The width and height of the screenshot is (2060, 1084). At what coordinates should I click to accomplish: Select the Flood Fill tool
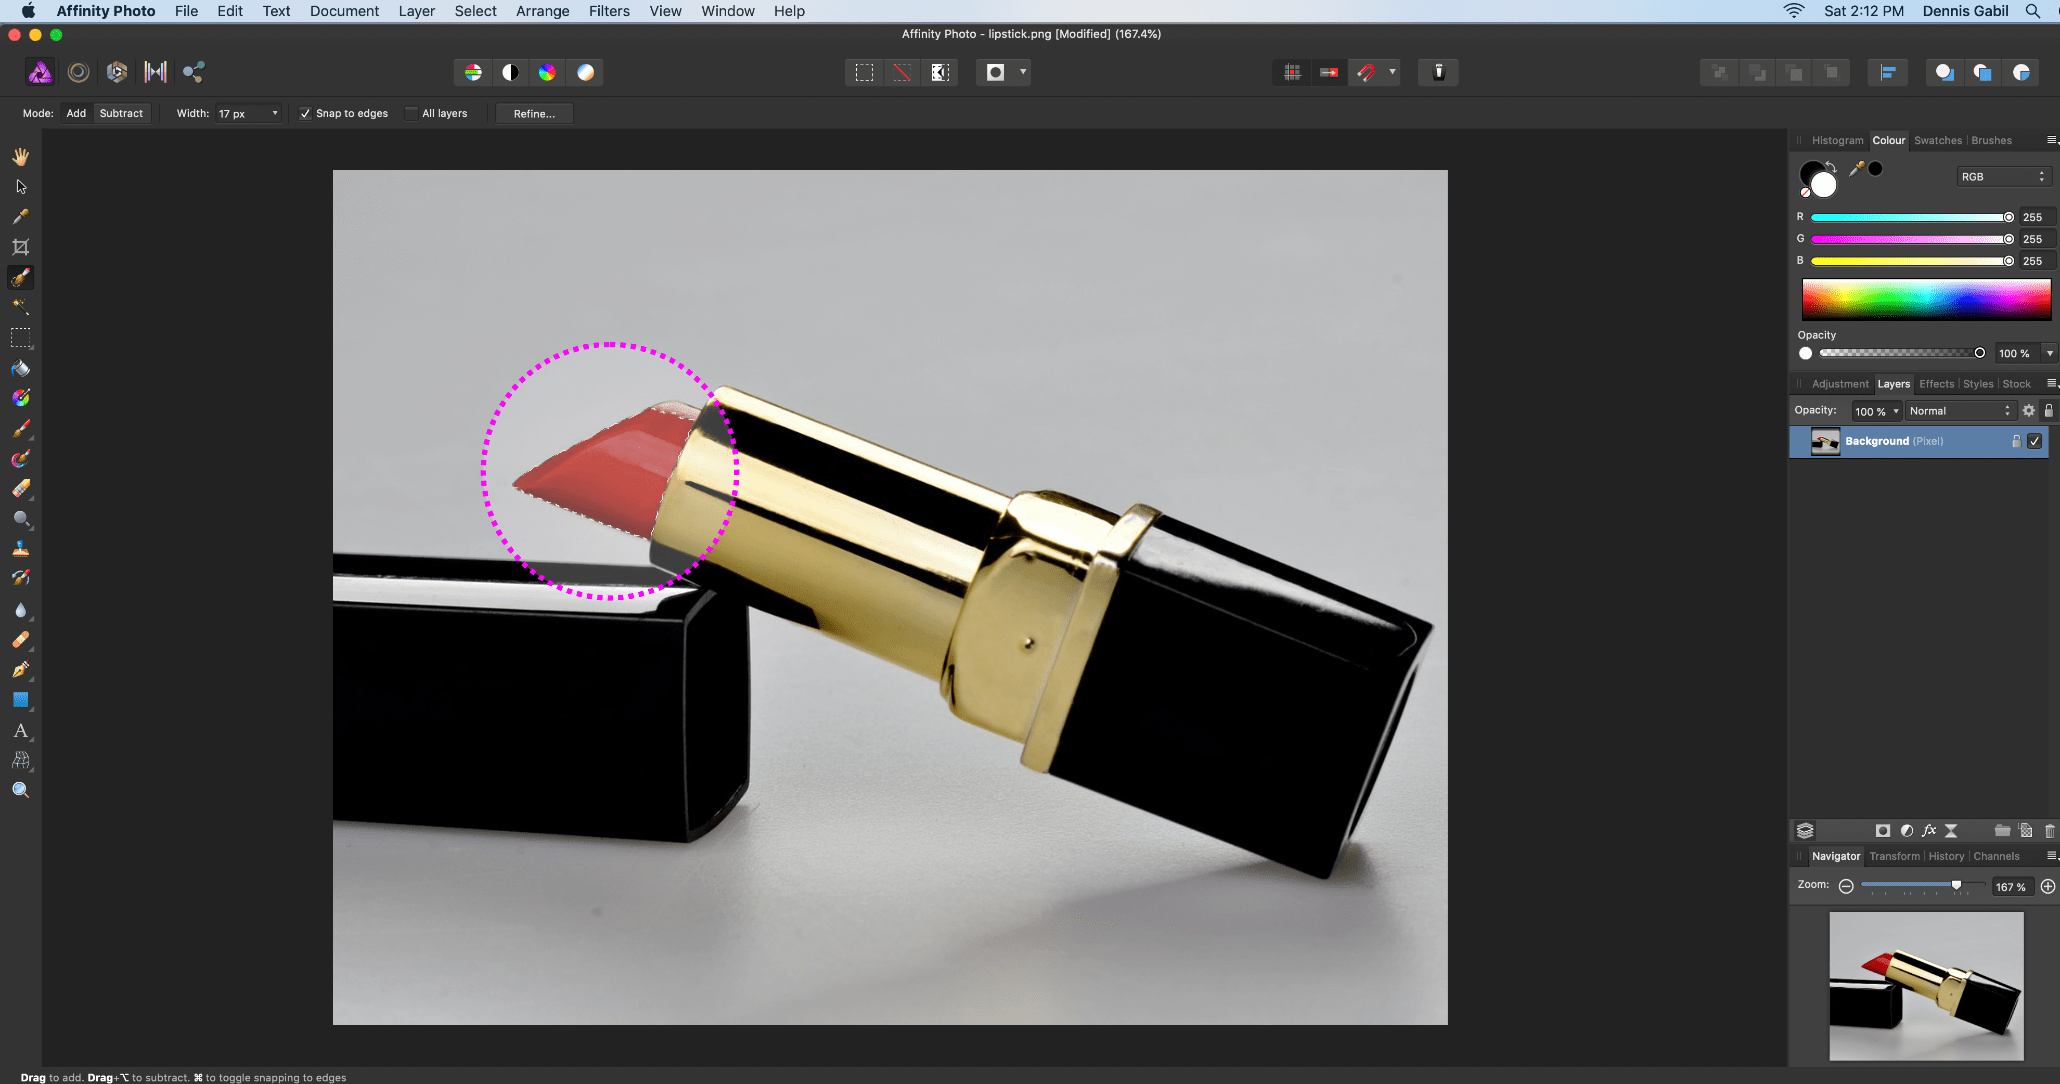20,368
